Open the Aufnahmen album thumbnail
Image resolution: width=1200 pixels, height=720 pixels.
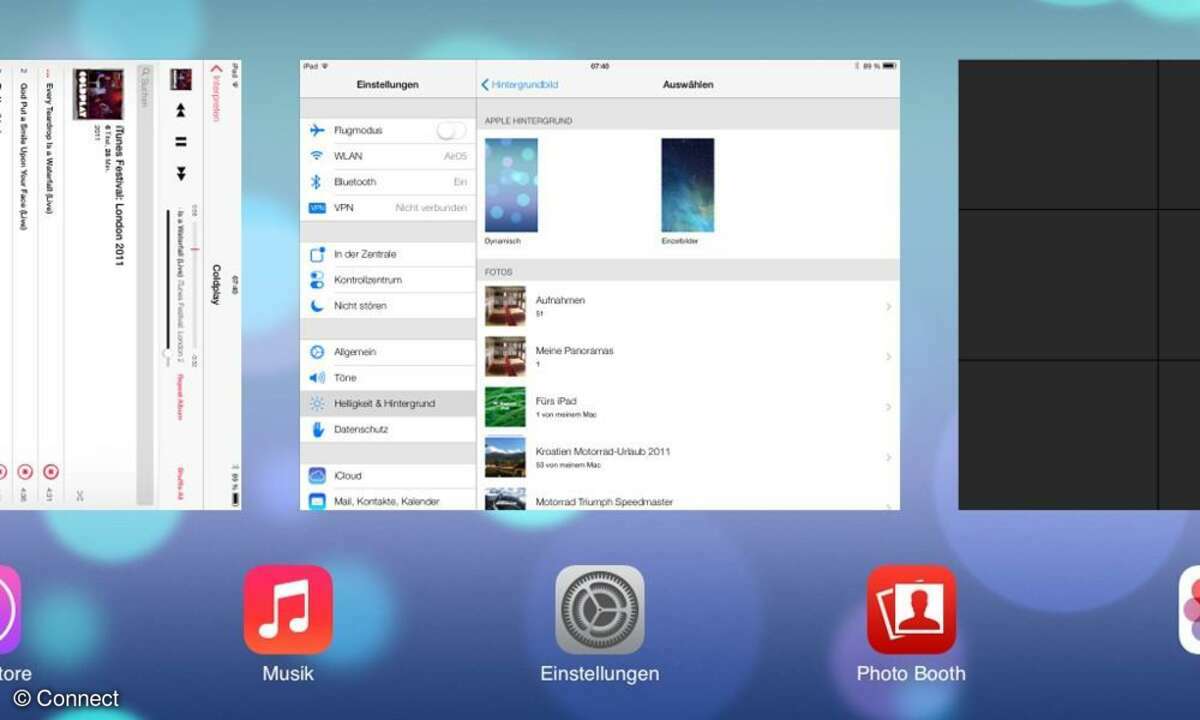click(x=505, y=306)
